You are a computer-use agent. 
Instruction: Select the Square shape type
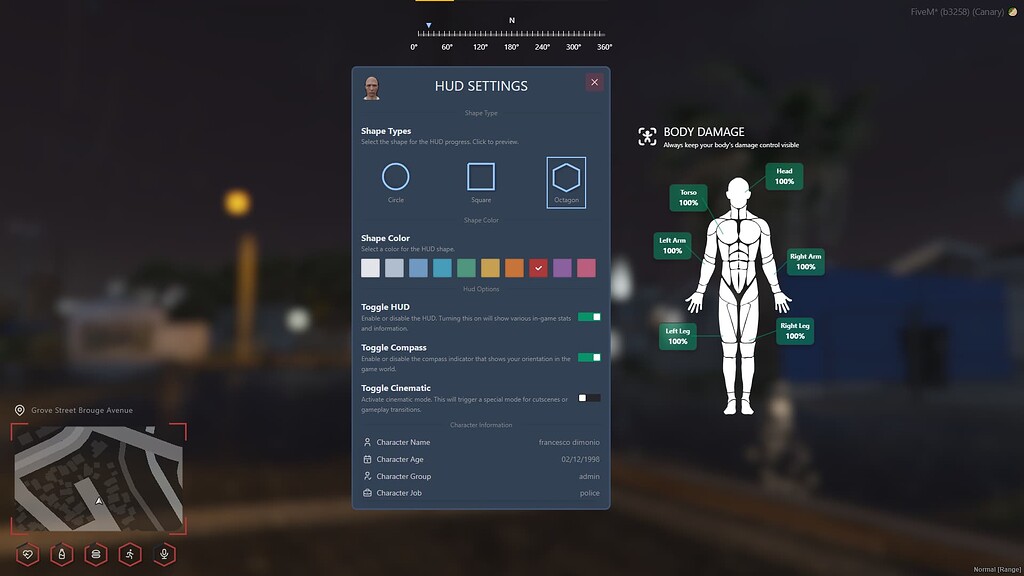pyautogui.click(x=481, y=178)
